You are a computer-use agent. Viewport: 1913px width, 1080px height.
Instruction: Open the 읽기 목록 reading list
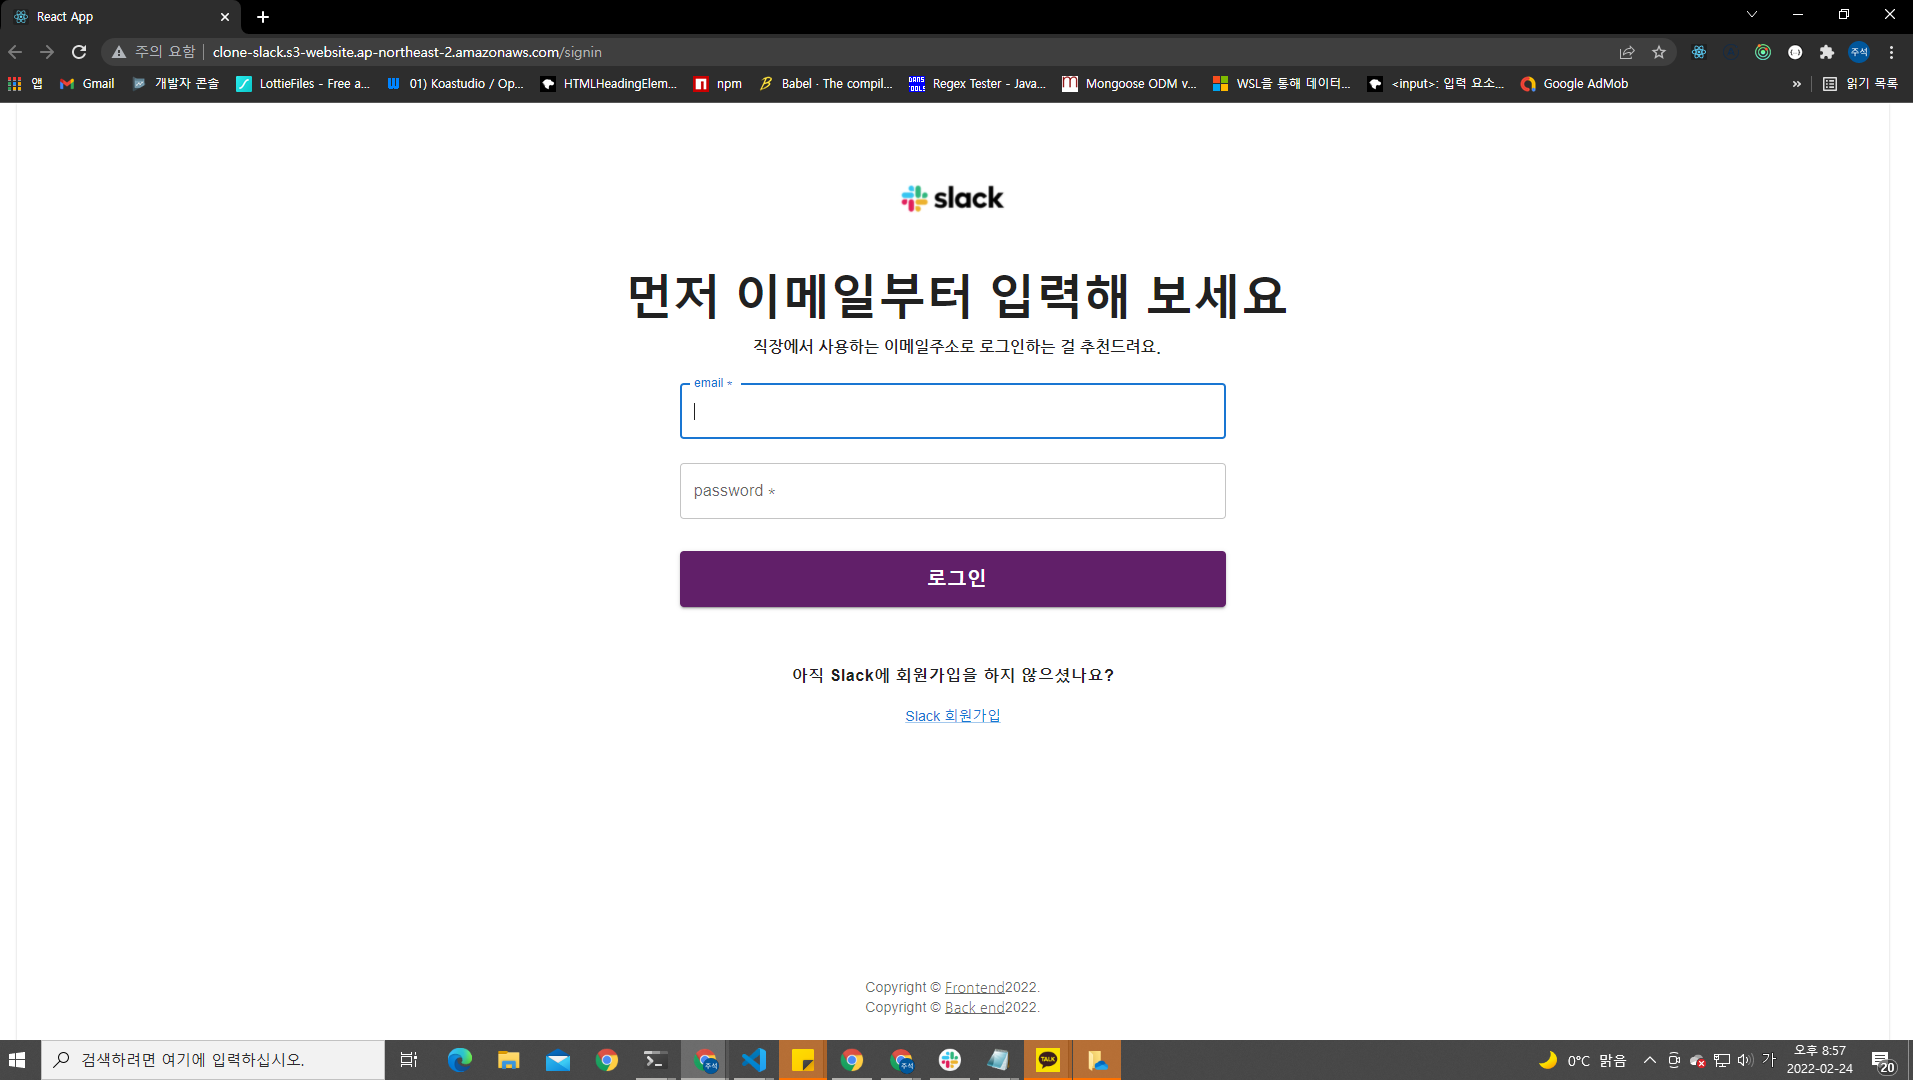tap(1860, 84)
